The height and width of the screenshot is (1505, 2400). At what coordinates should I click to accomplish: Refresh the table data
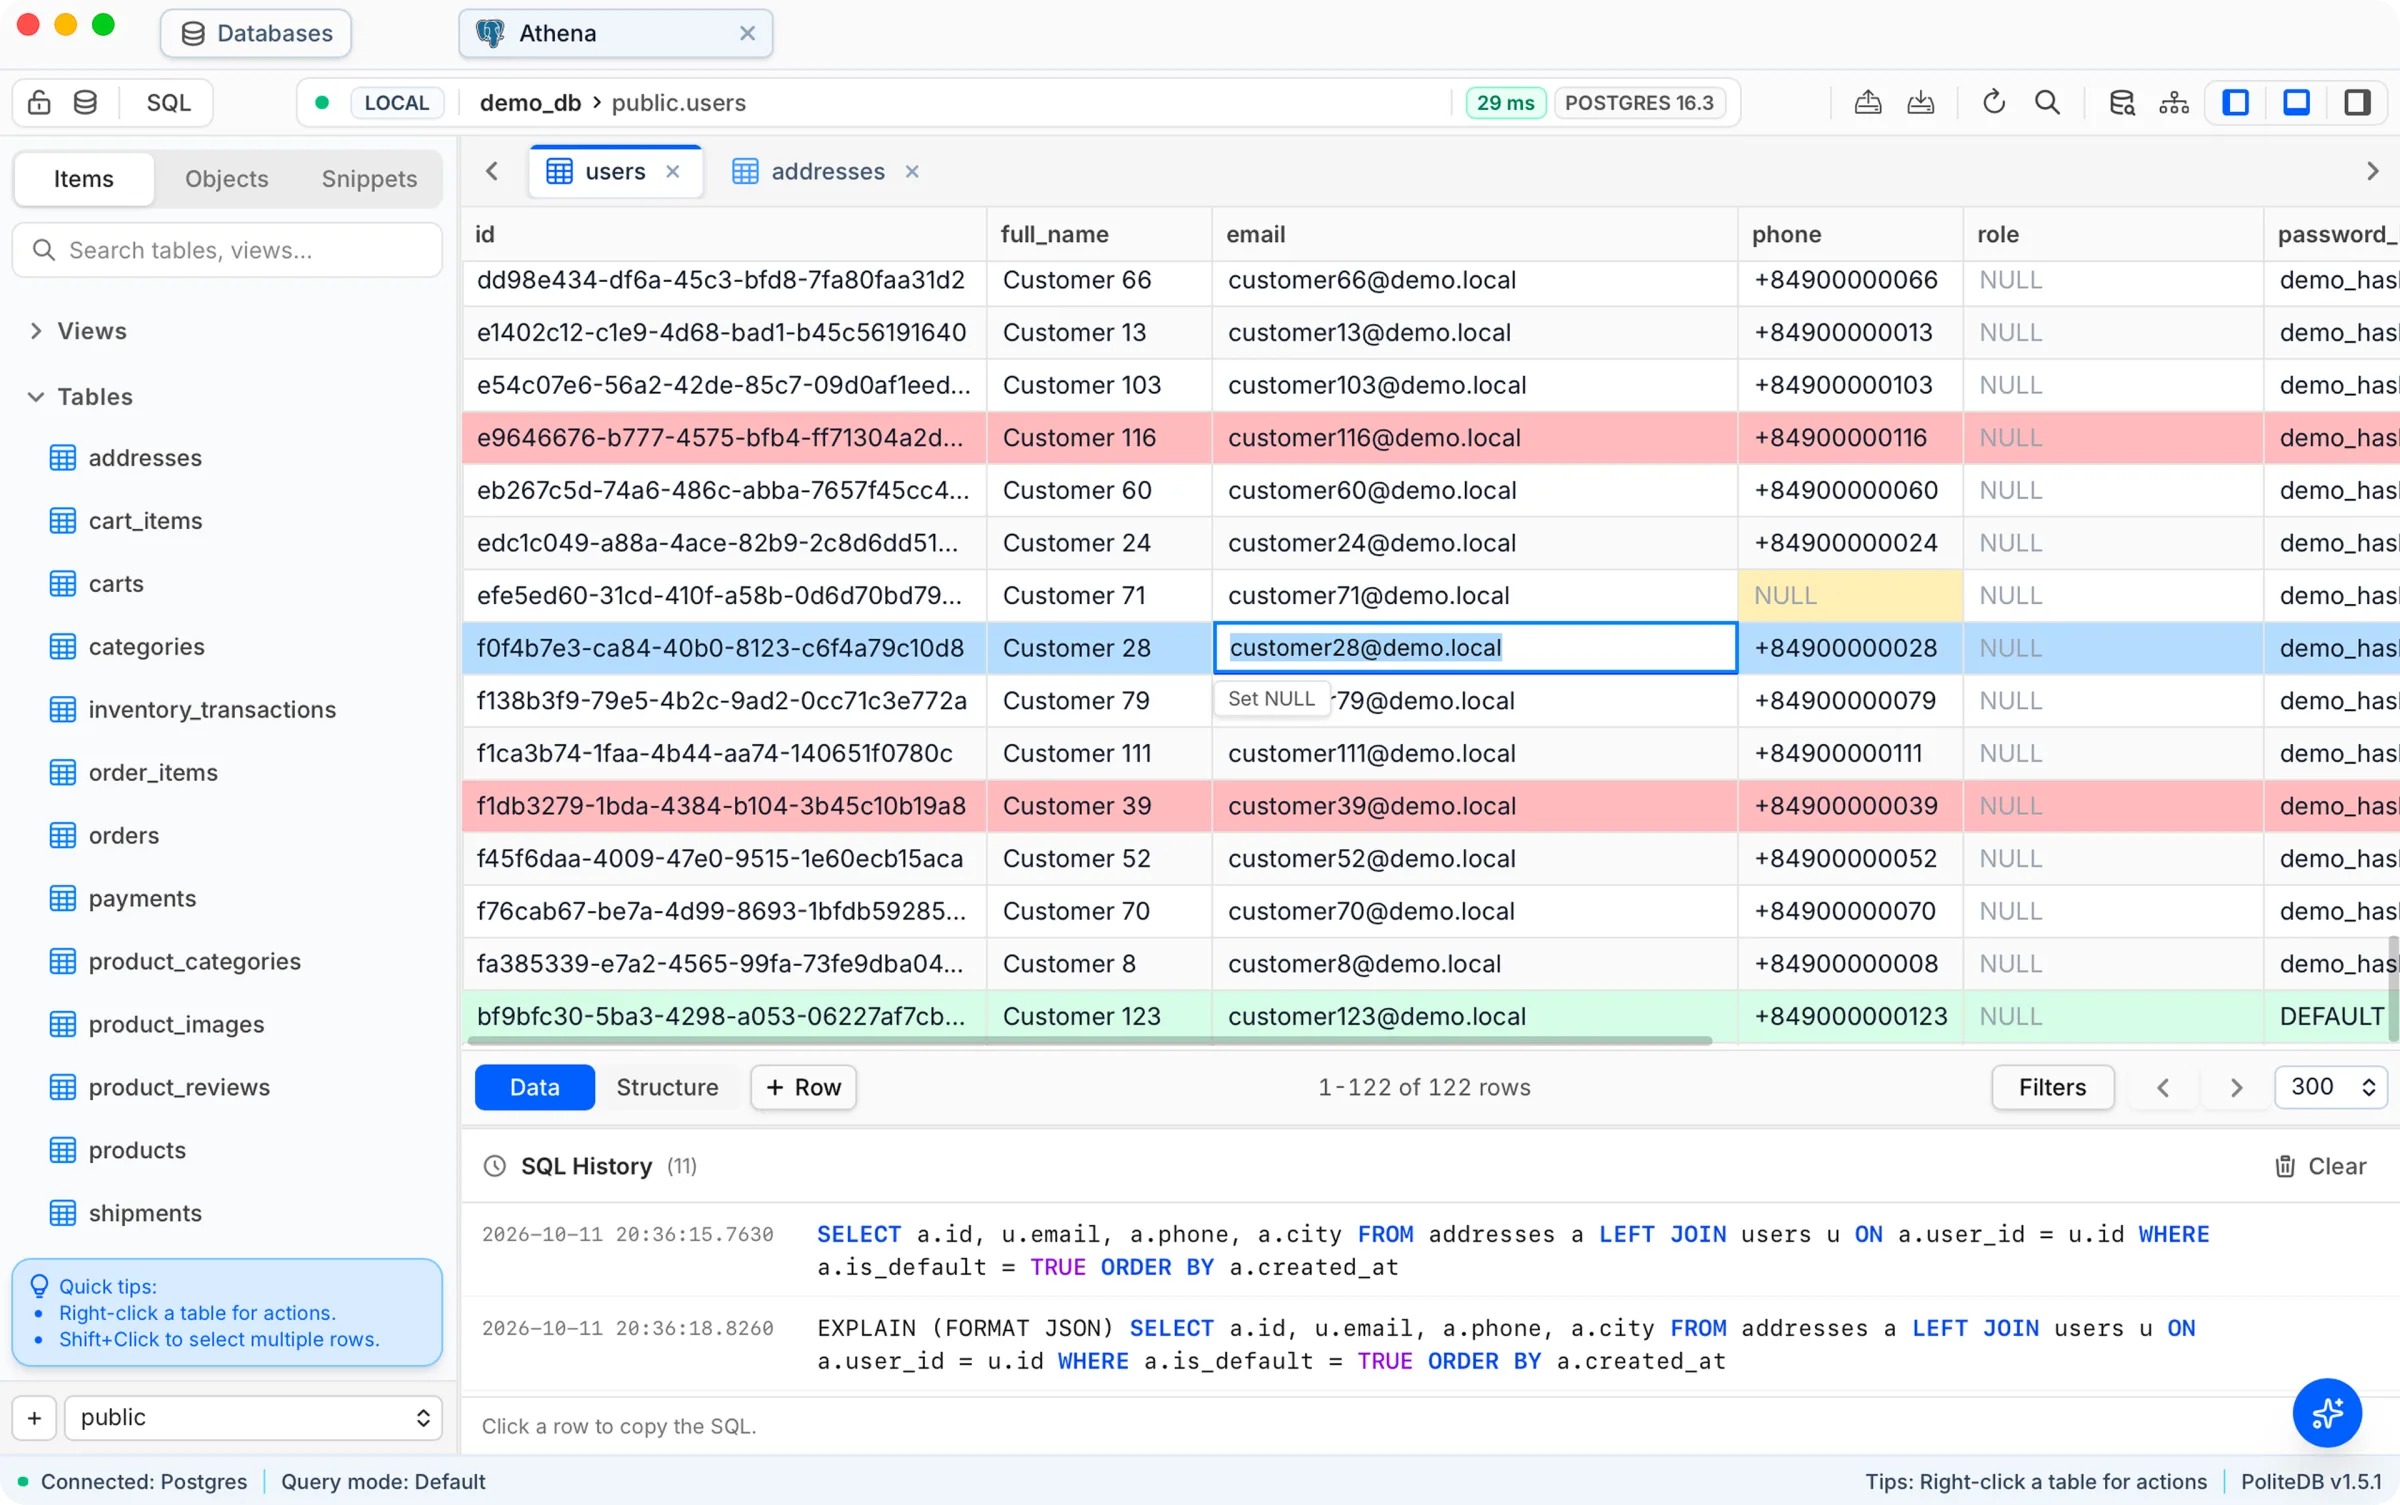pyautogui.click(x=1993, y=103)
